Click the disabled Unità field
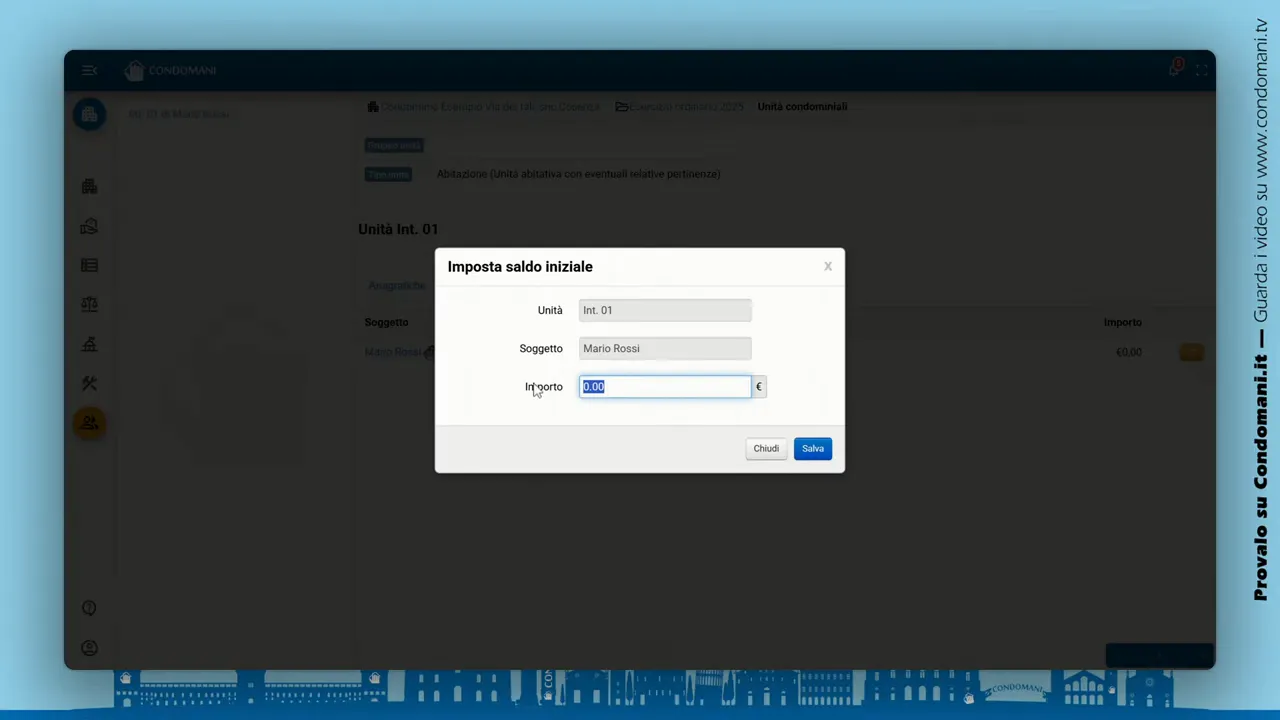The image size is (1280, 720). click(665, 311)
